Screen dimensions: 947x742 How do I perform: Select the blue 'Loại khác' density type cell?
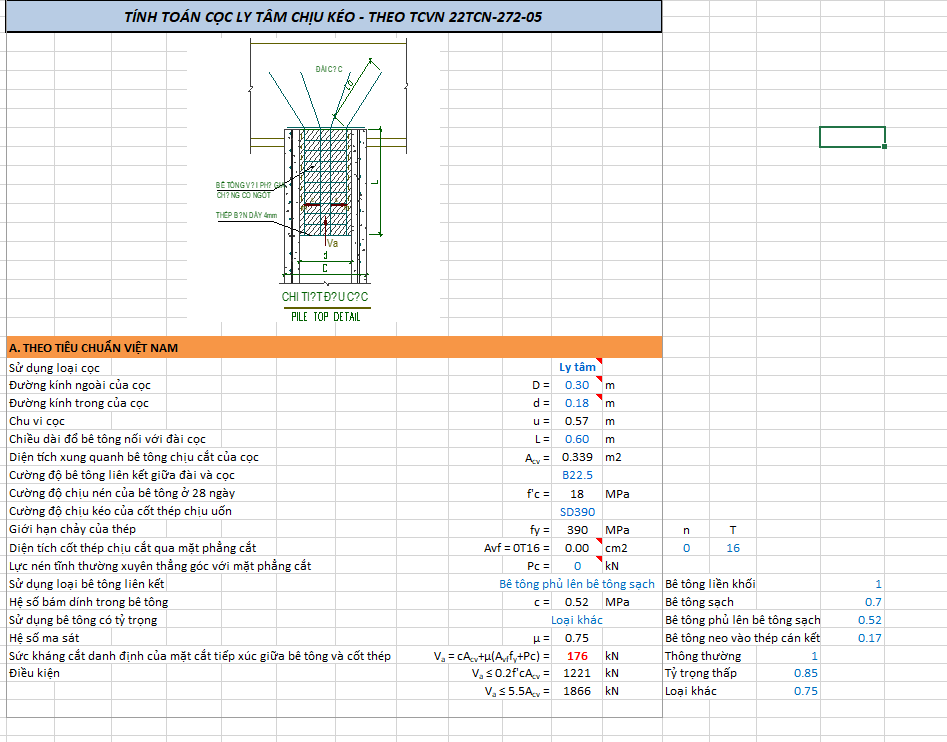(577, 620)
